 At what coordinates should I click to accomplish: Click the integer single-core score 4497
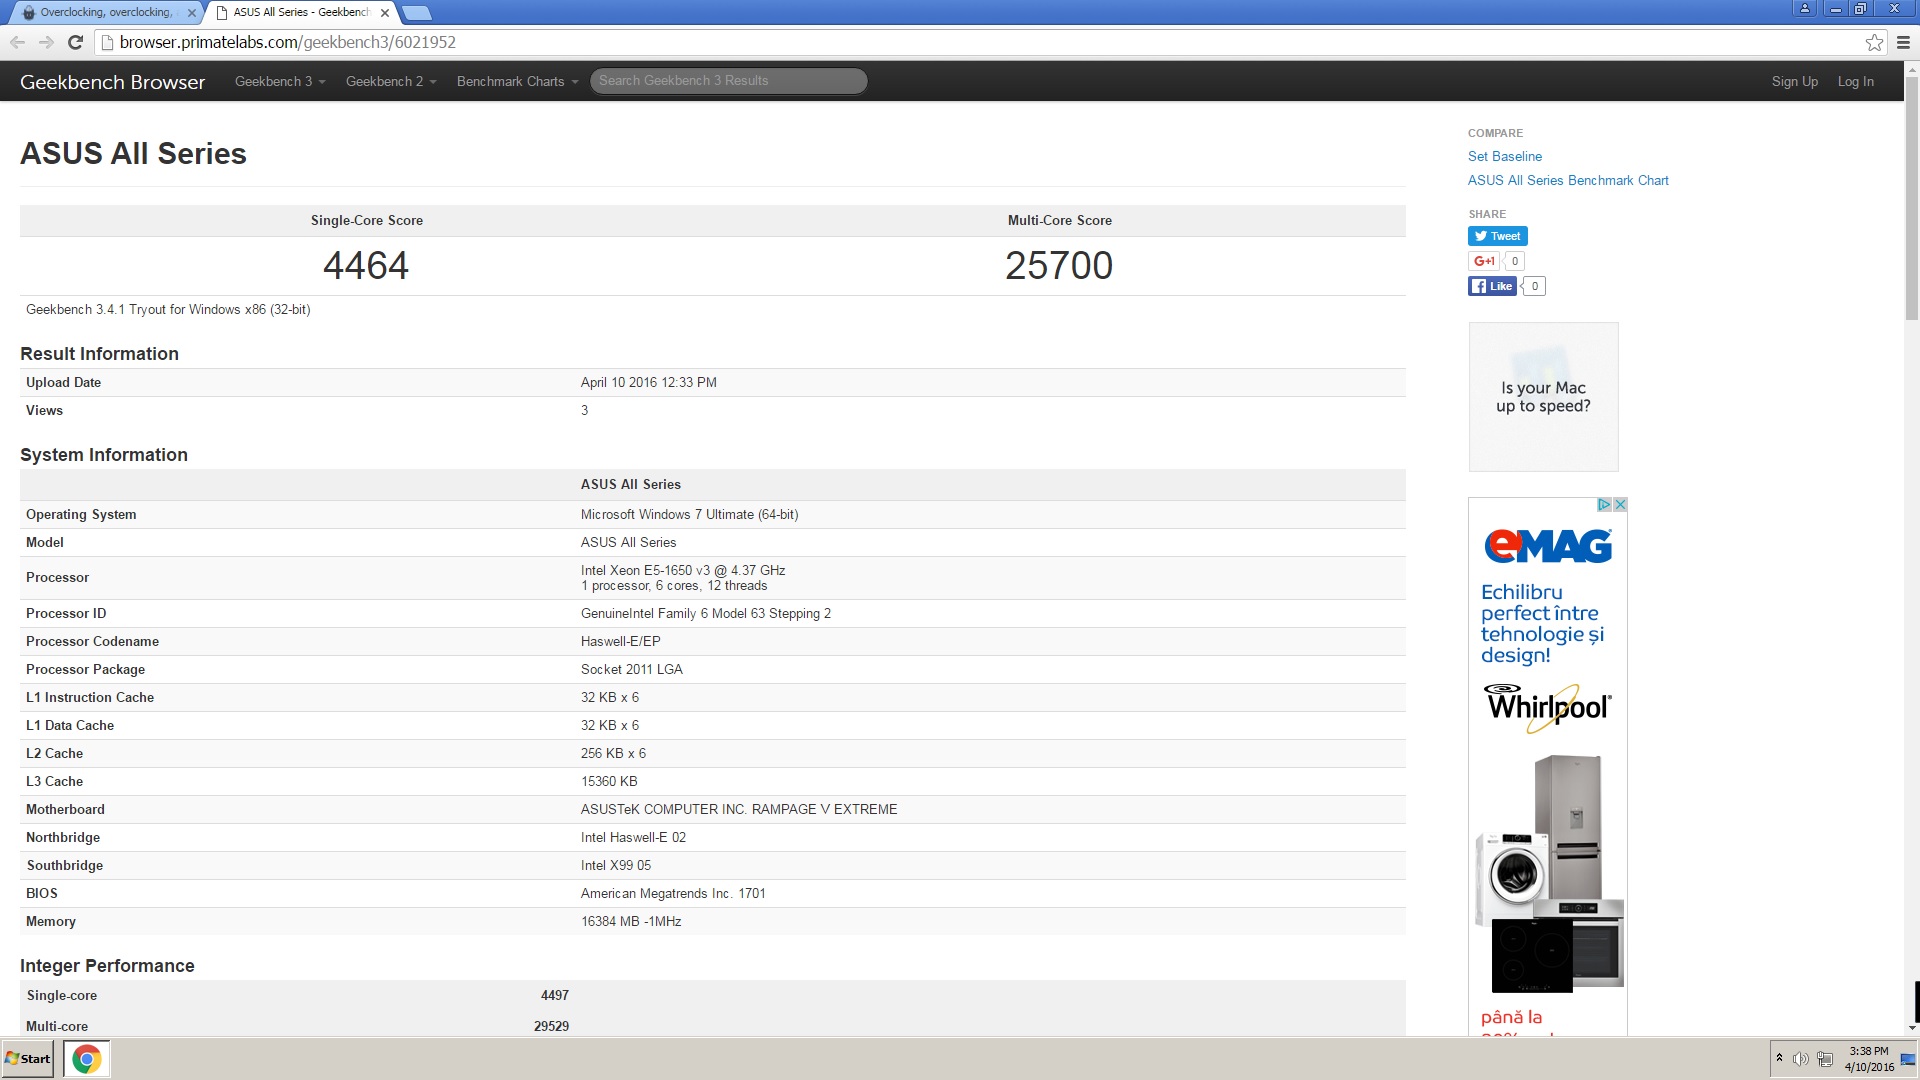[x=554, y=995]
